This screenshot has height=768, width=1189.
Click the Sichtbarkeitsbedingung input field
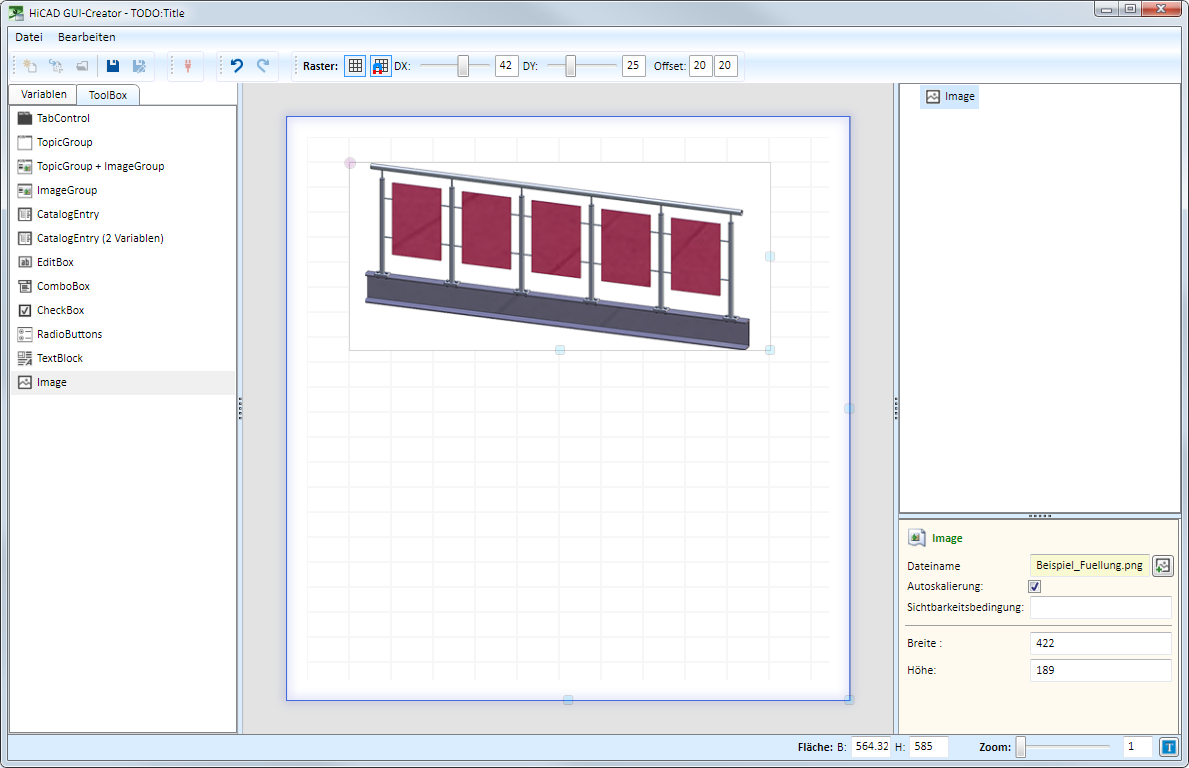(x=1100, y=607)
